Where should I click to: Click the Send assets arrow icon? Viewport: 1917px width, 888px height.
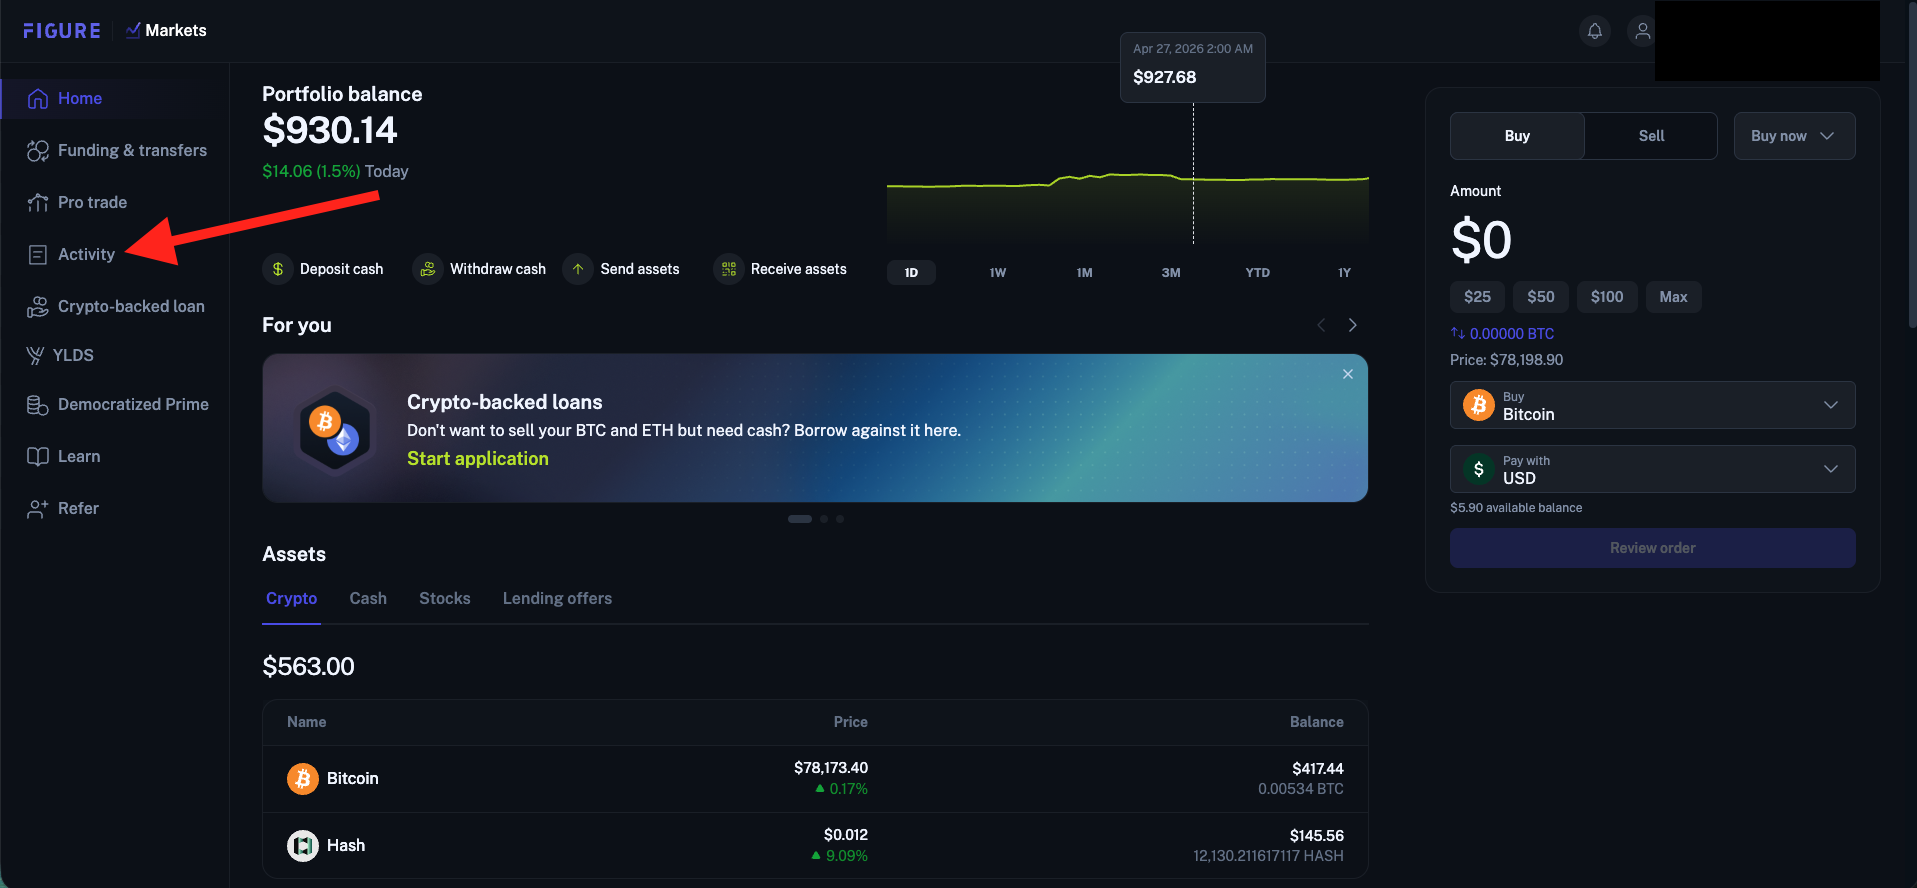578,269
